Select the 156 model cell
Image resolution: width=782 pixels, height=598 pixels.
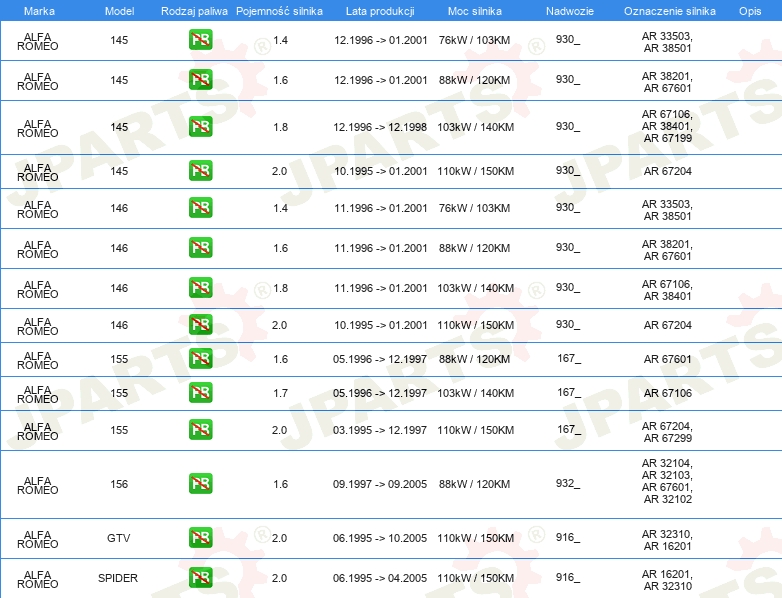[x=119, y=484]
